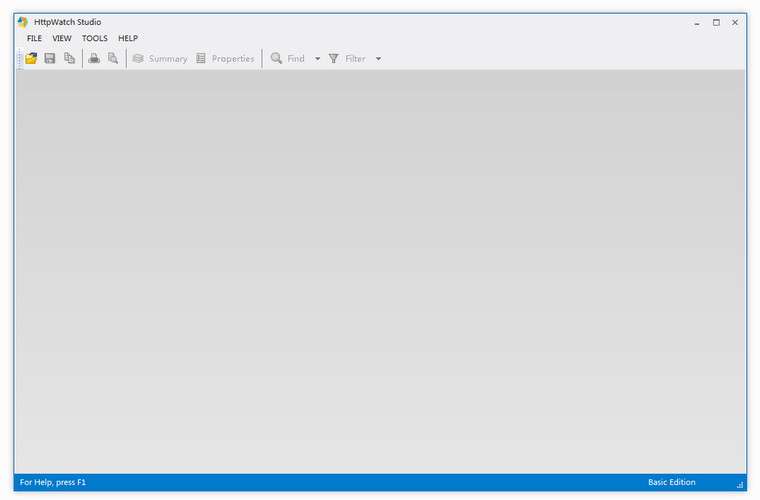Click the 'Basic Edition' status bar text

point(671,482)
